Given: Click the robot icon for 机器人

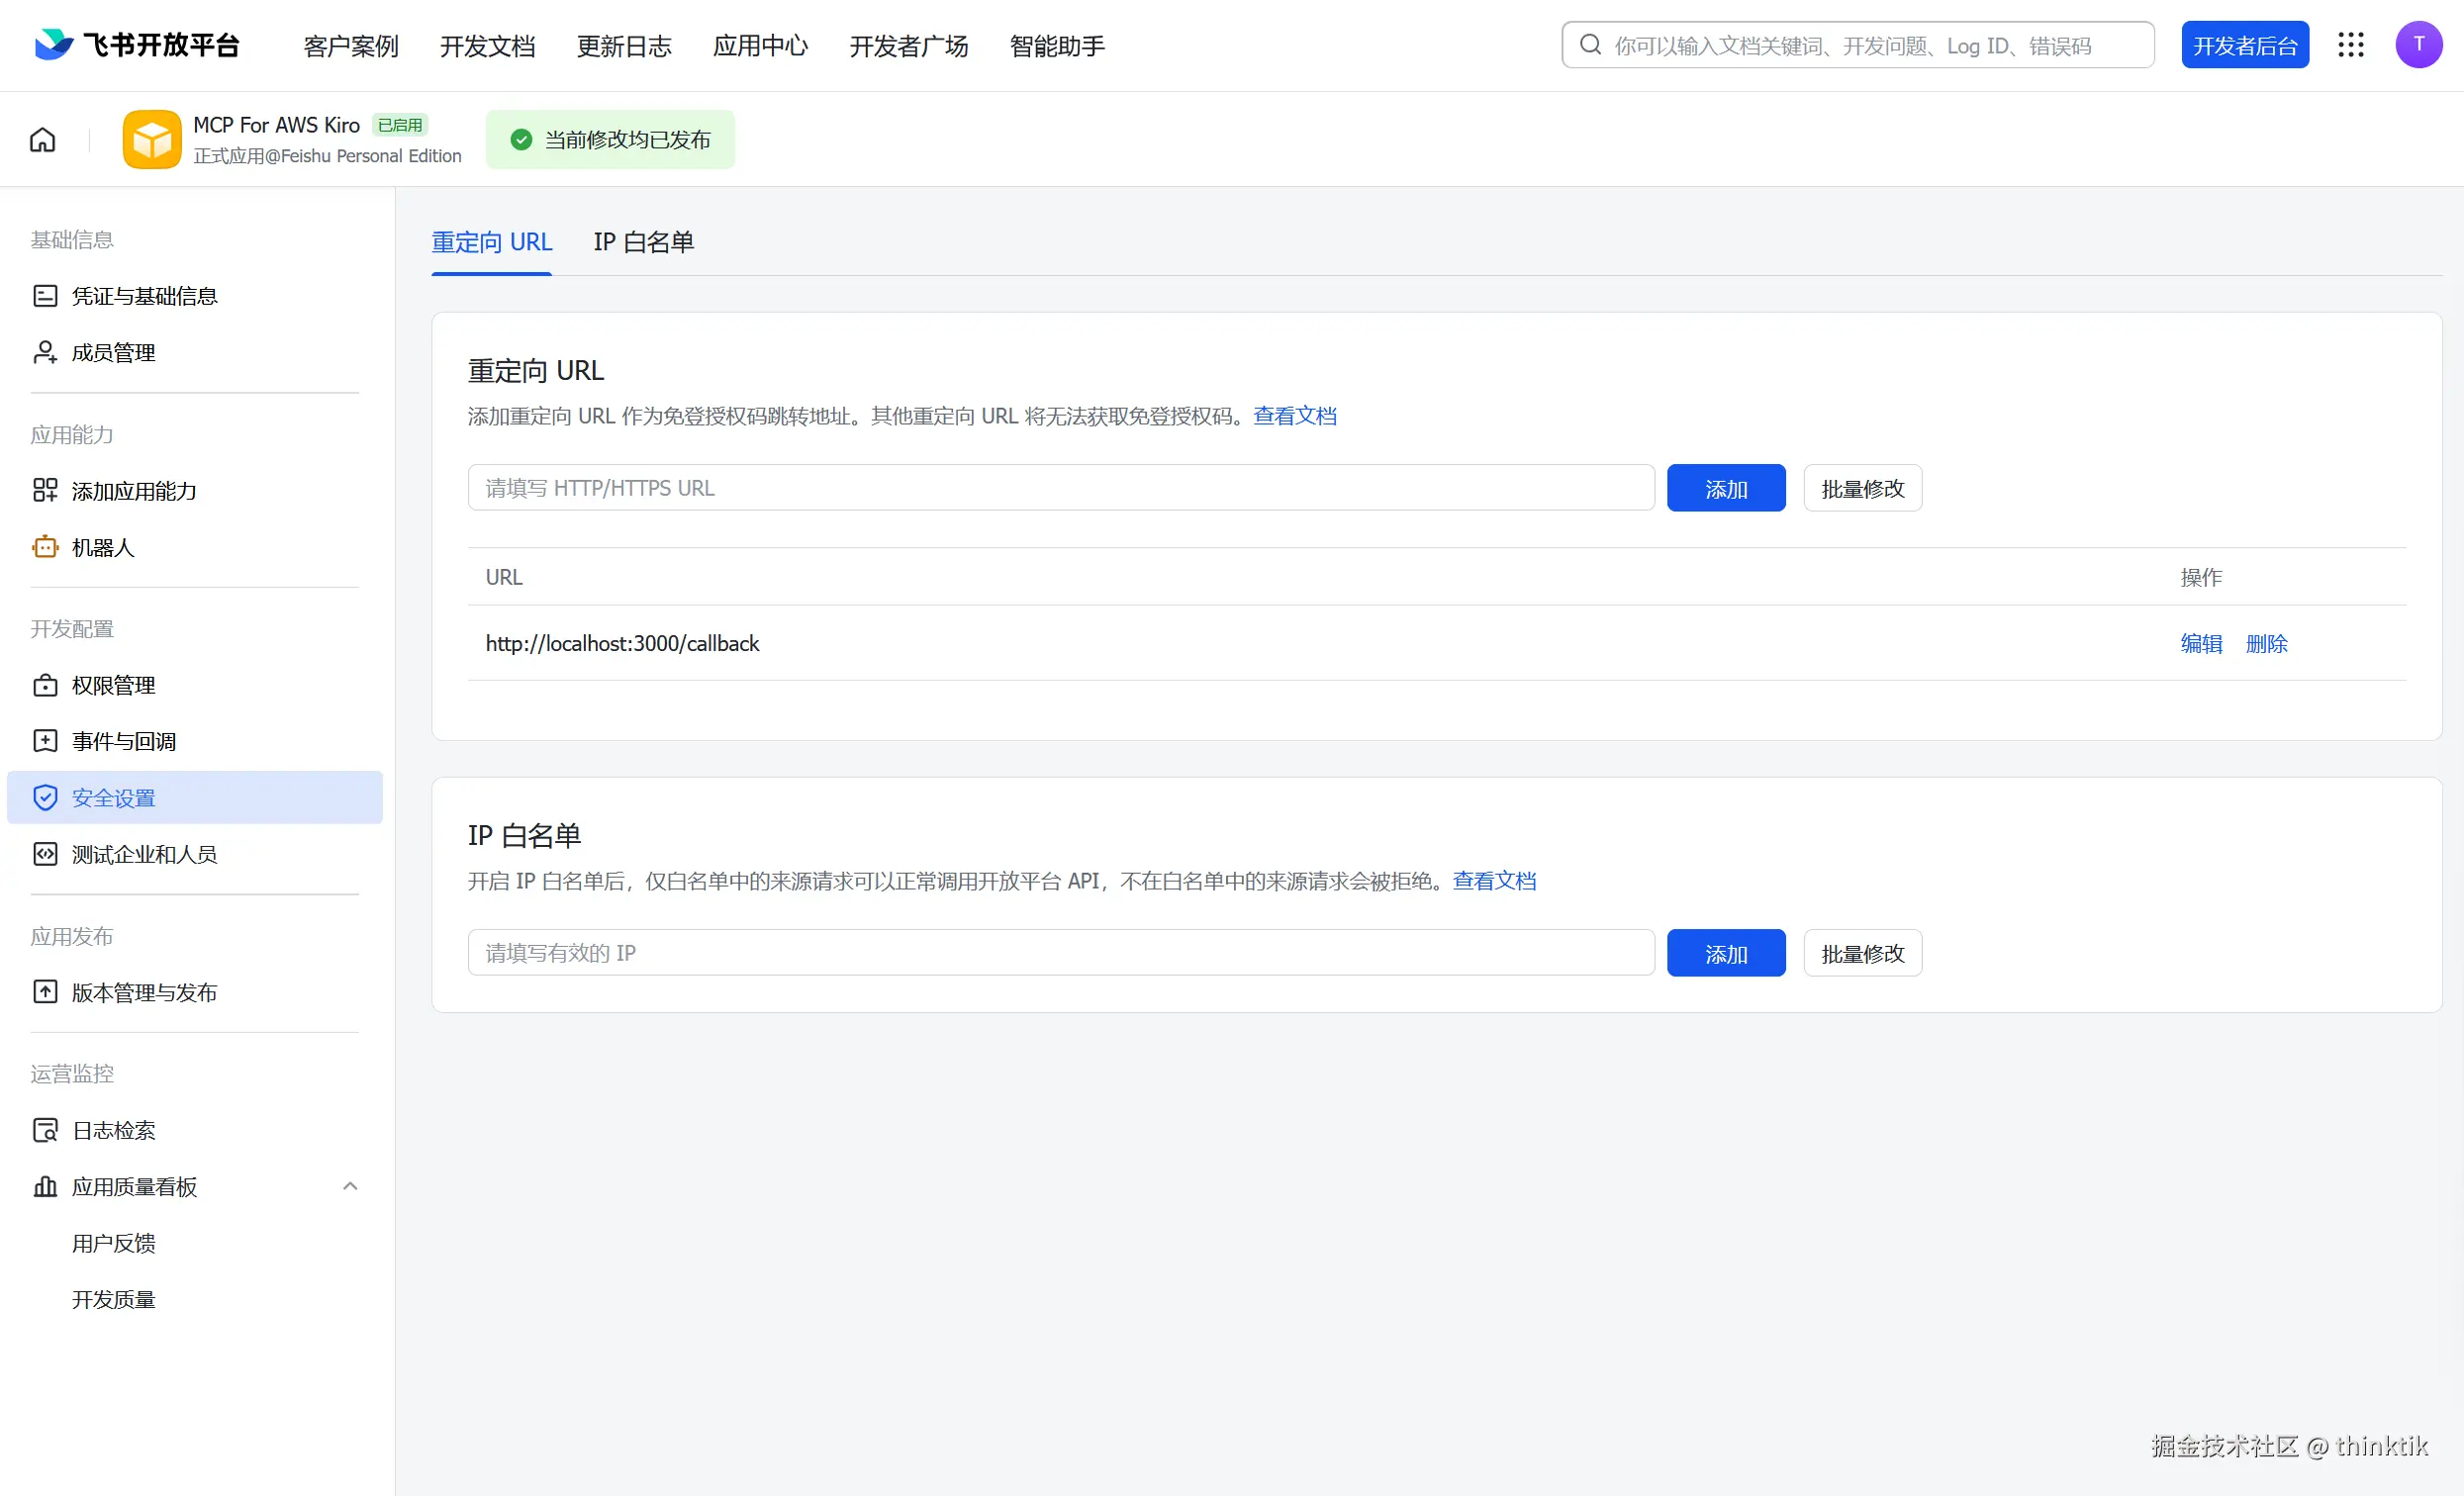Looking at the screenshot, I should pos(45,547).
